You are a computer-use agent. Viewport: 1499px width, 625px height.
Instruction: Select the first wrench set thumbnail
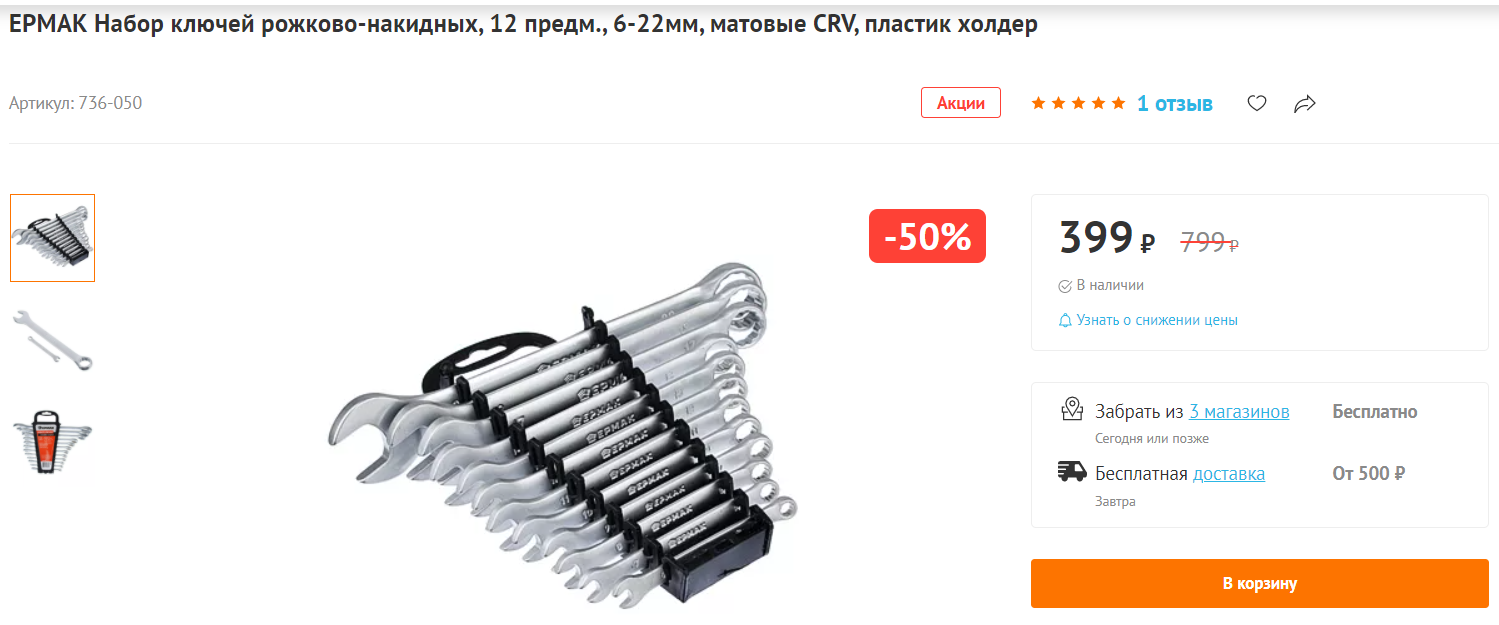(x=53, y=238)
